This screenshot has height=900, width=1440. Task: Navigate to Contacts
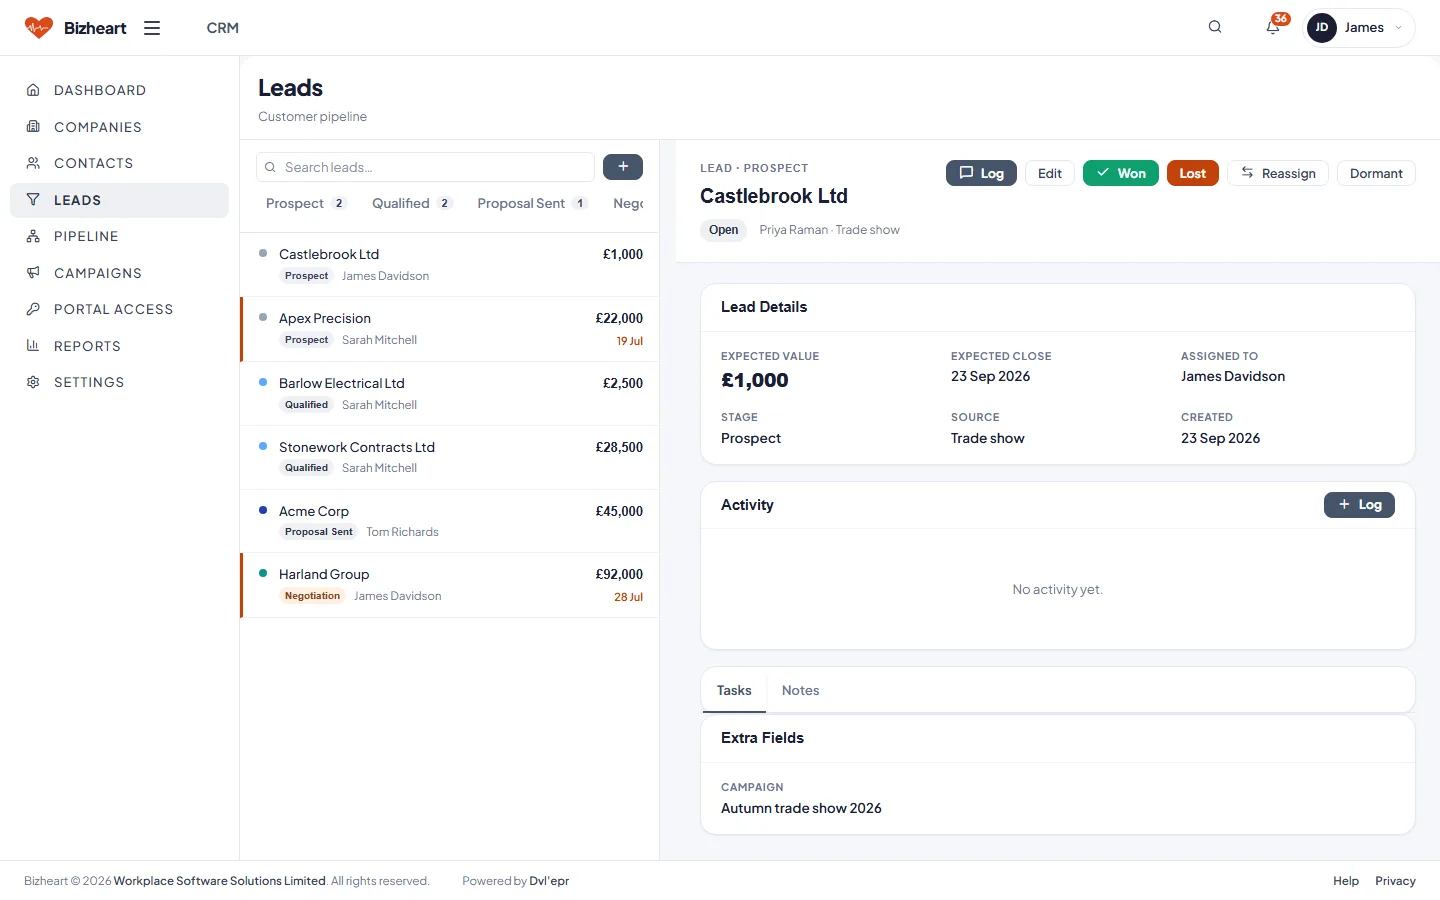coord(120,163)
